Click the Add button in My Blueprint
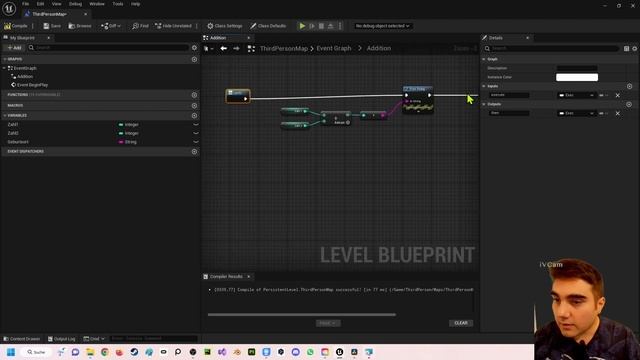 [14, 48]
